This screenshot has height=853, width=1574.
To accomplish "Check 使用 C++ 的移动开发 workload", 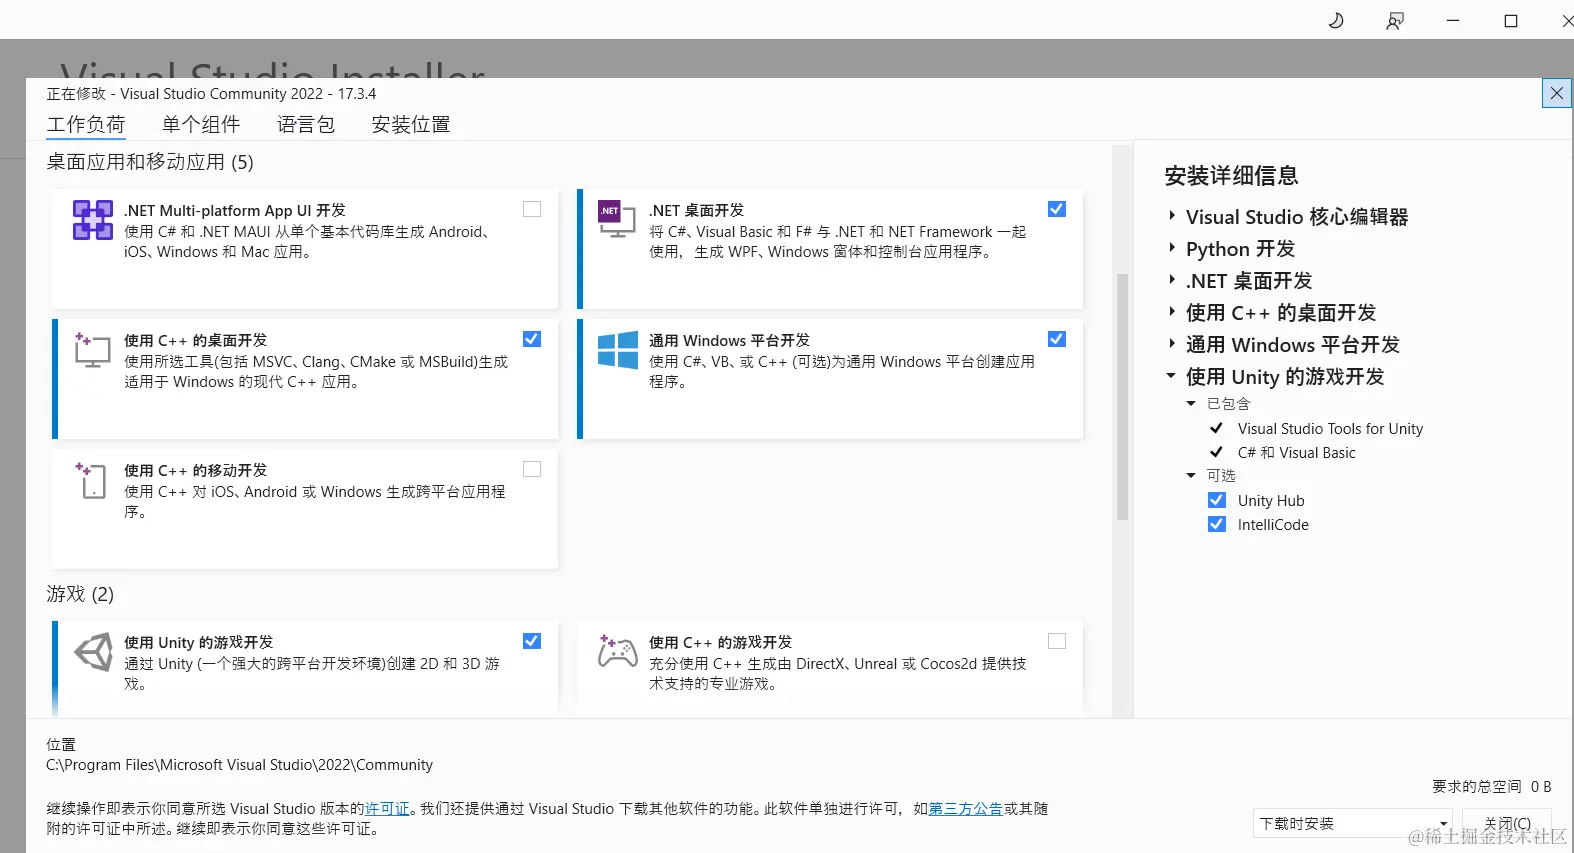I will pyautogui.click(x=532, y=469).
